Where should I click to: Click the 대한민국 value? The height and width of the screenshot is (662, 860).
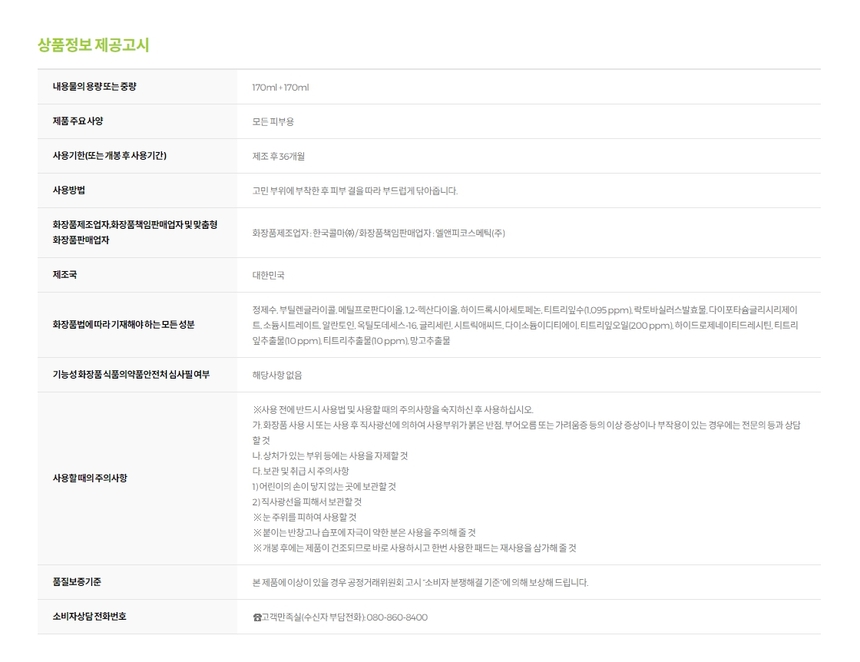click(x=268, y=275)
